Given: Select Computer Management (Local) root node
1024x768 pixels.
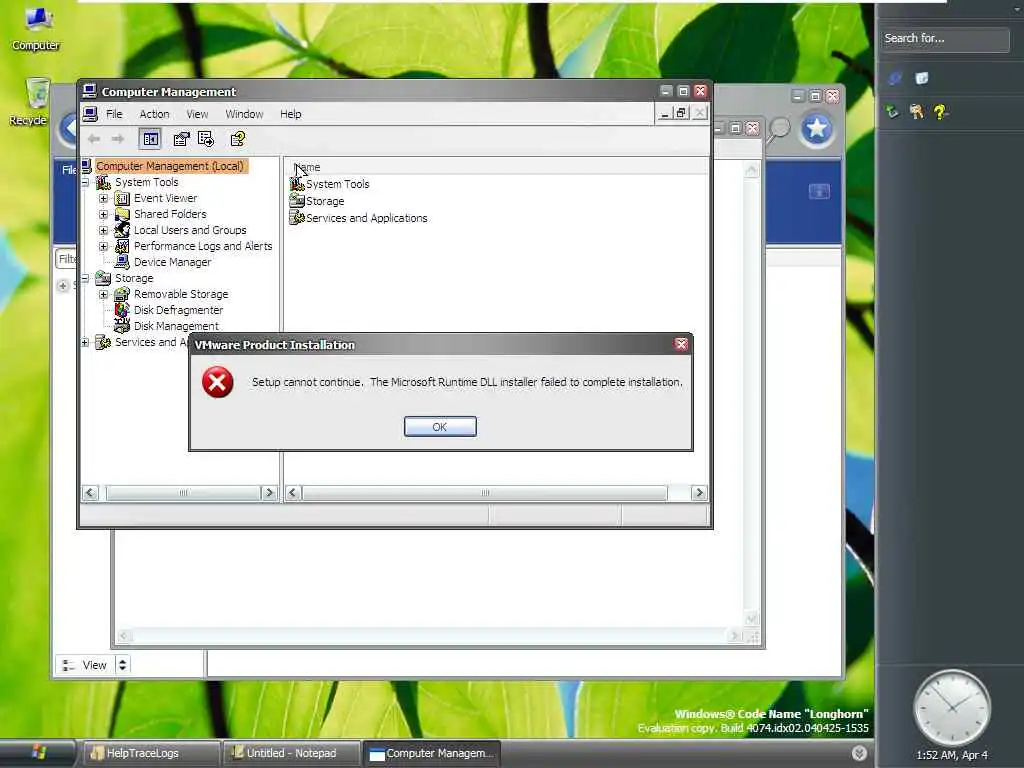Looking at the screenshot, I should pyautogui.click(x=170, y=166).
